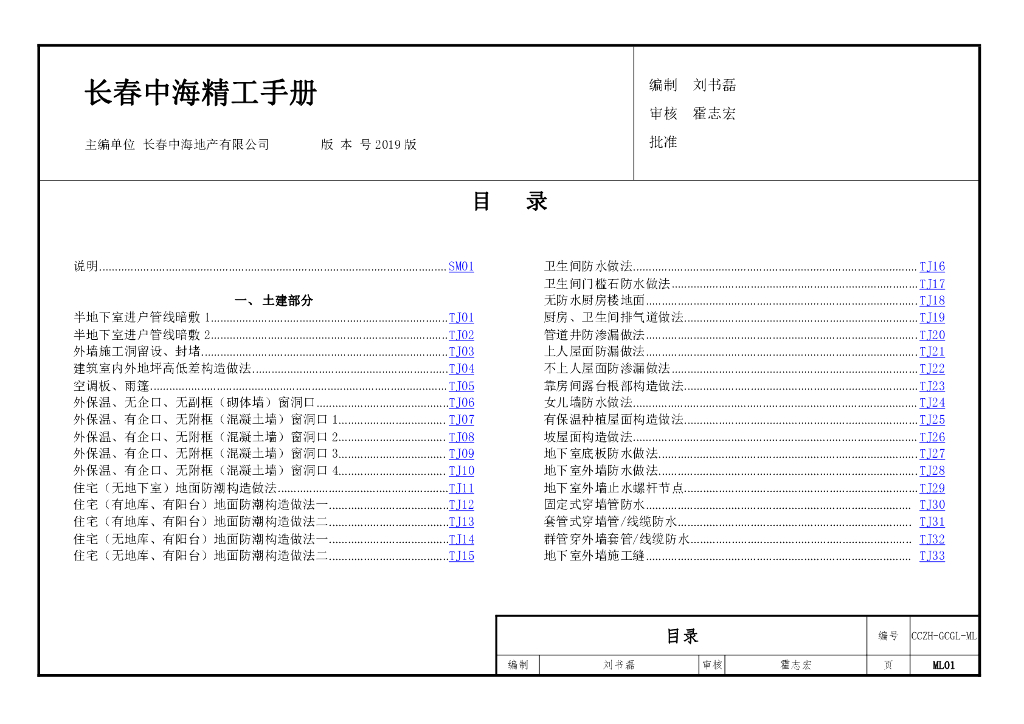Viewport: 1024px width, 724px height.
Task: Open the SM01 说明 link
Action: point(461,266)
